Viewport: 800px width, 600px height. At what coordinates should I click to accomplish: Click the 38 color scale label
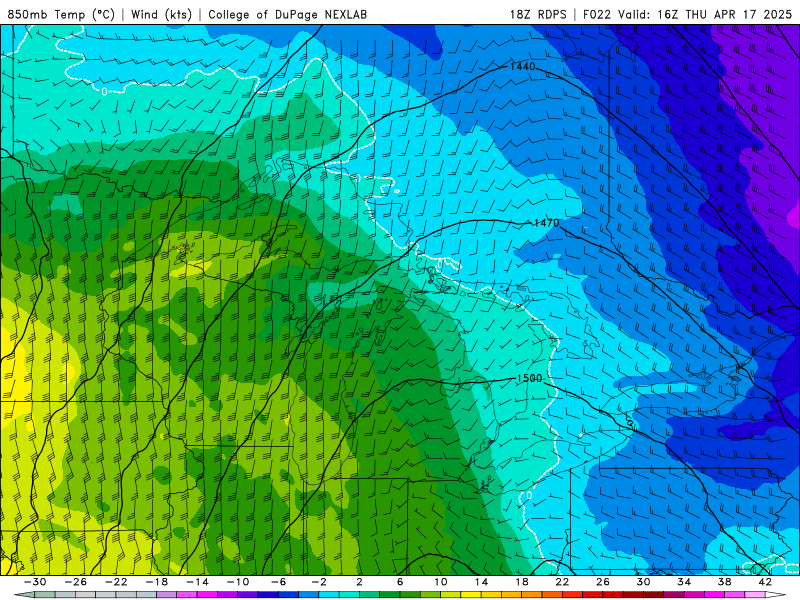pos(724,582)
